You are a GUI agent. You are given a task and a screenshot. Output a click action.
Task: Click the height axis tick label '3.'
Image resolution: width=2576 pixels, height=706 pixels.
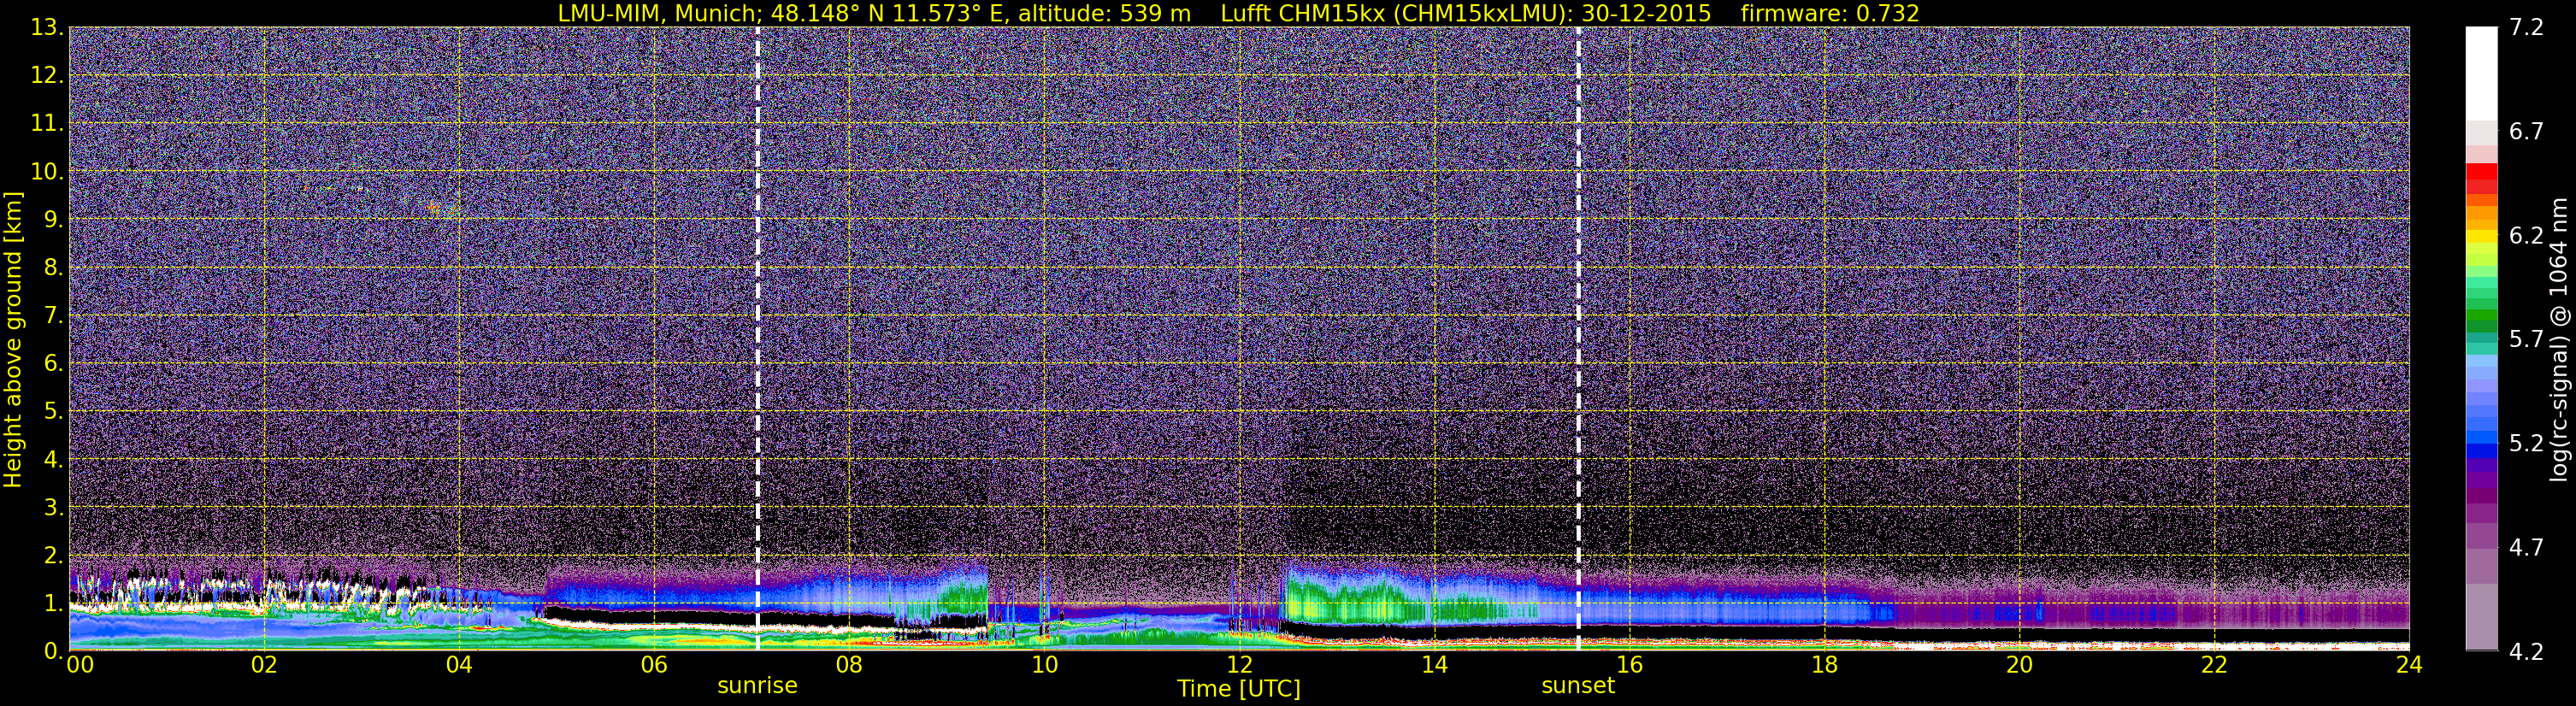pyautogui.click(x=53, y=508)
